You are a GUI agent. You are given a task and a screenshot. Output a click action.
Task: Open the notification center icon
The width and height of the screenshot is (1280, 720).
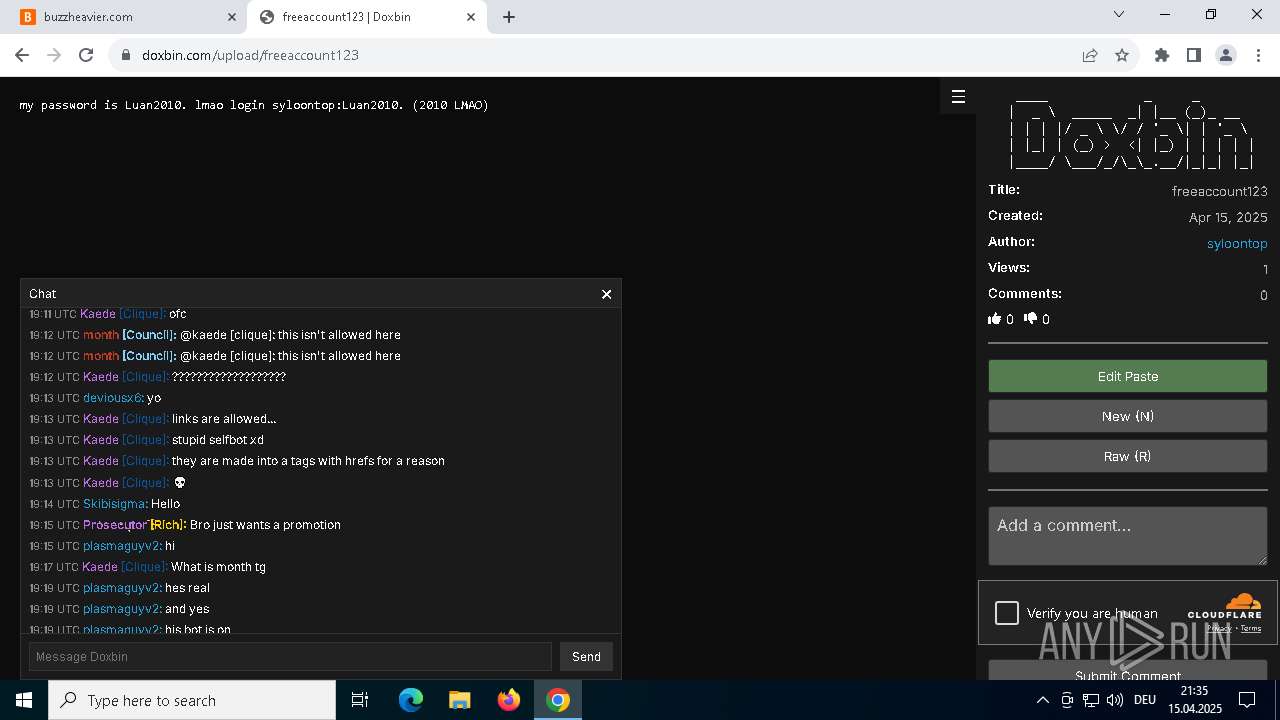pos(1248,700)
